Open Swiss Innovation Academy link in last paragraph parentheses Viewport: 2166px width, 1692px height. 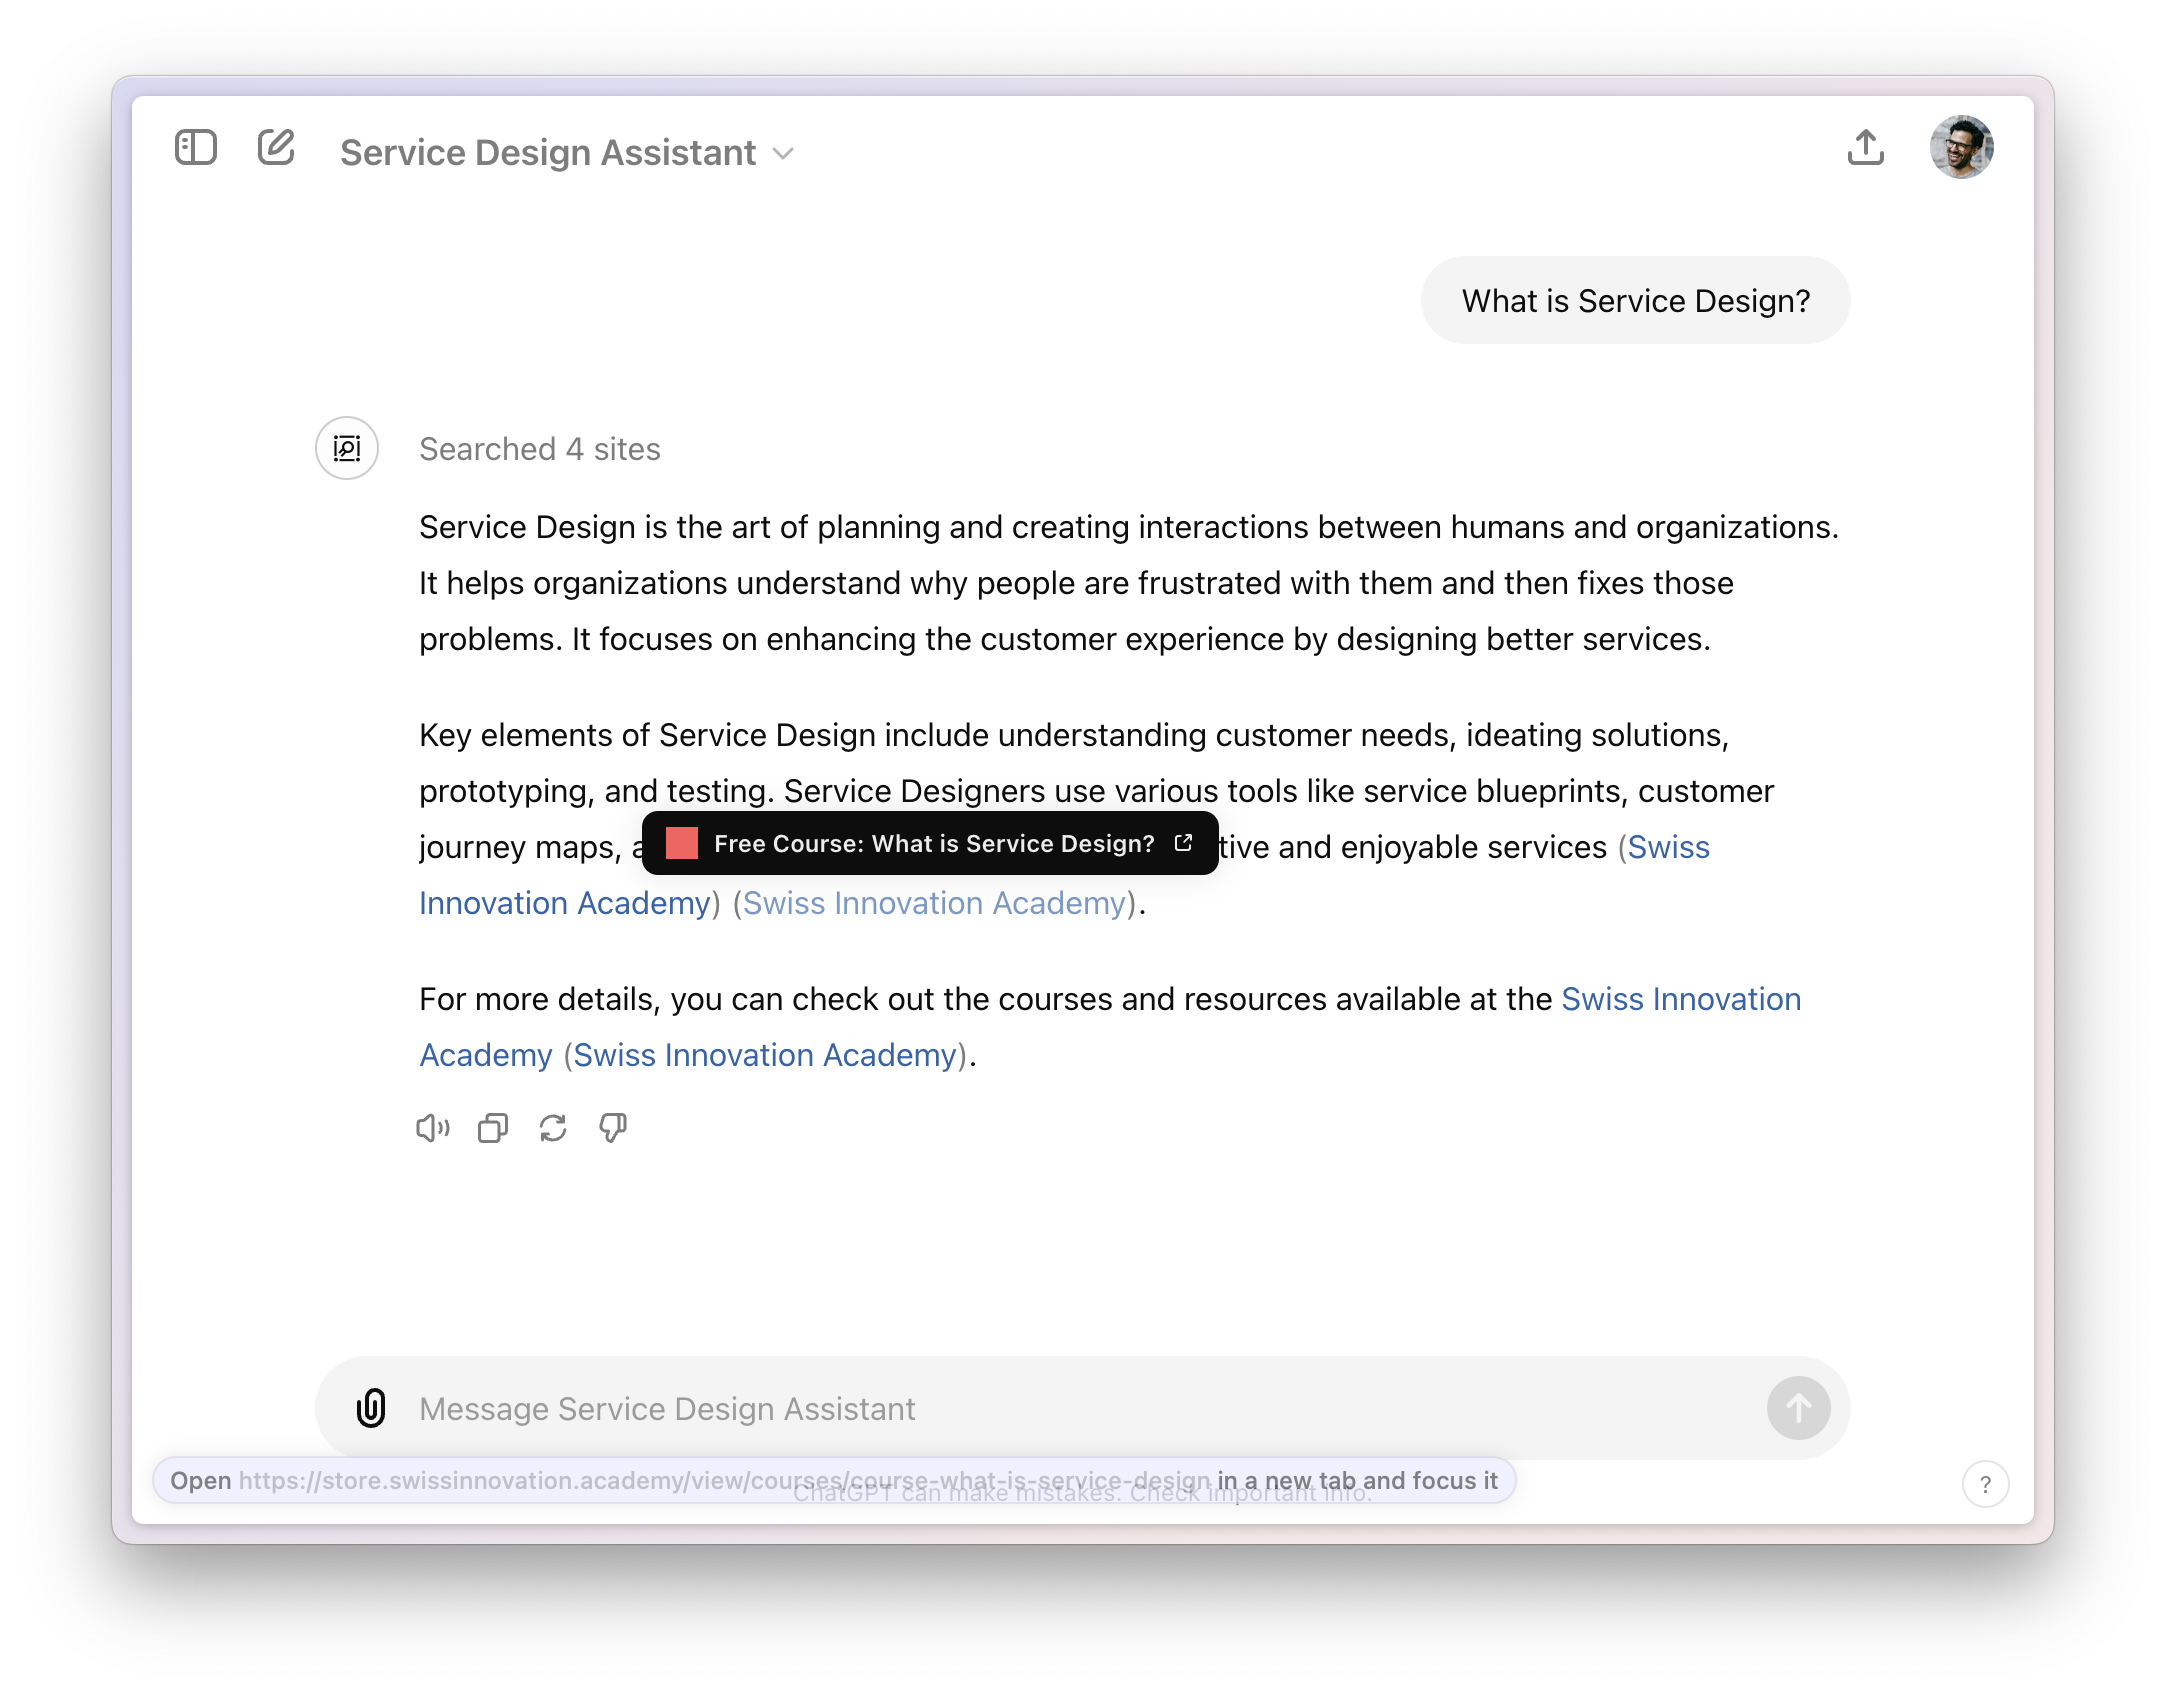pyautogui.click(x=765, y=1055)
